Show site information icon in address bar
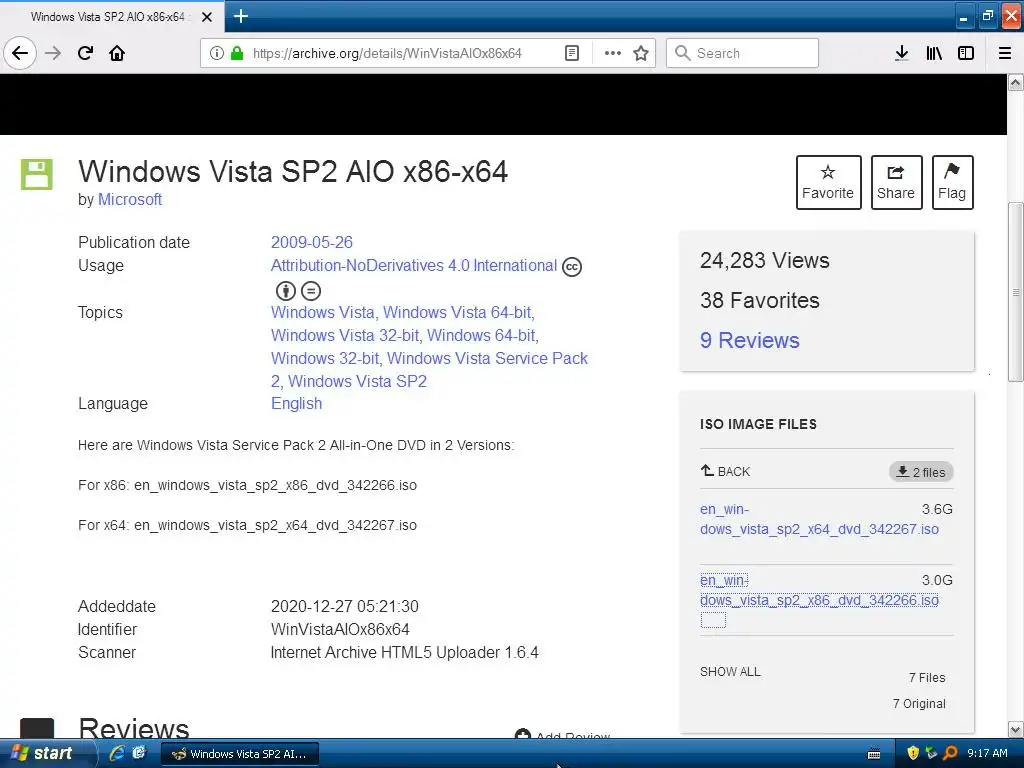 (217, 53)
